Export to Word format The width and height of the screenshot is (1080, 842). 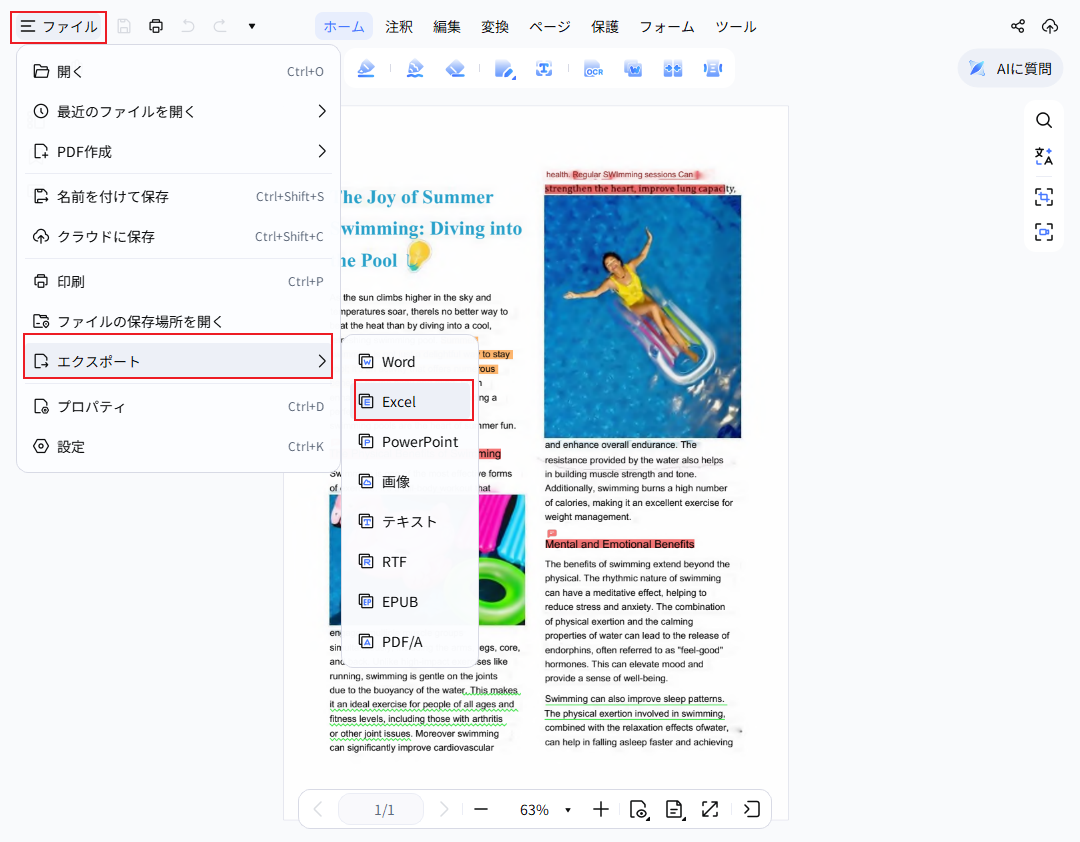[413, 362]
